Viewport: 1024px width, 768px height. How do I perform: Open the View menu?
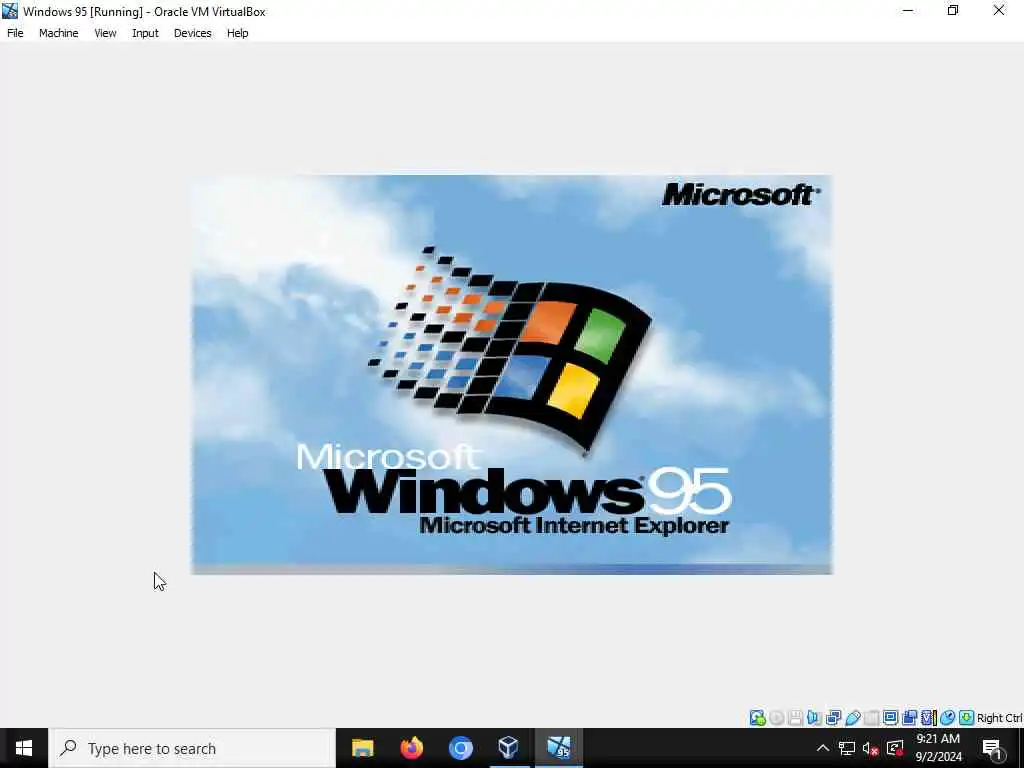[104, 33]
